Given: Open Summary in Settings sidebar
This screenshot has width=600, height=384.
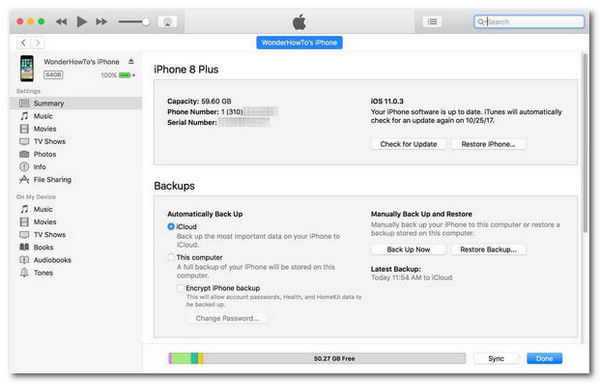Looking at the screenshot, I should coord(76,103).
